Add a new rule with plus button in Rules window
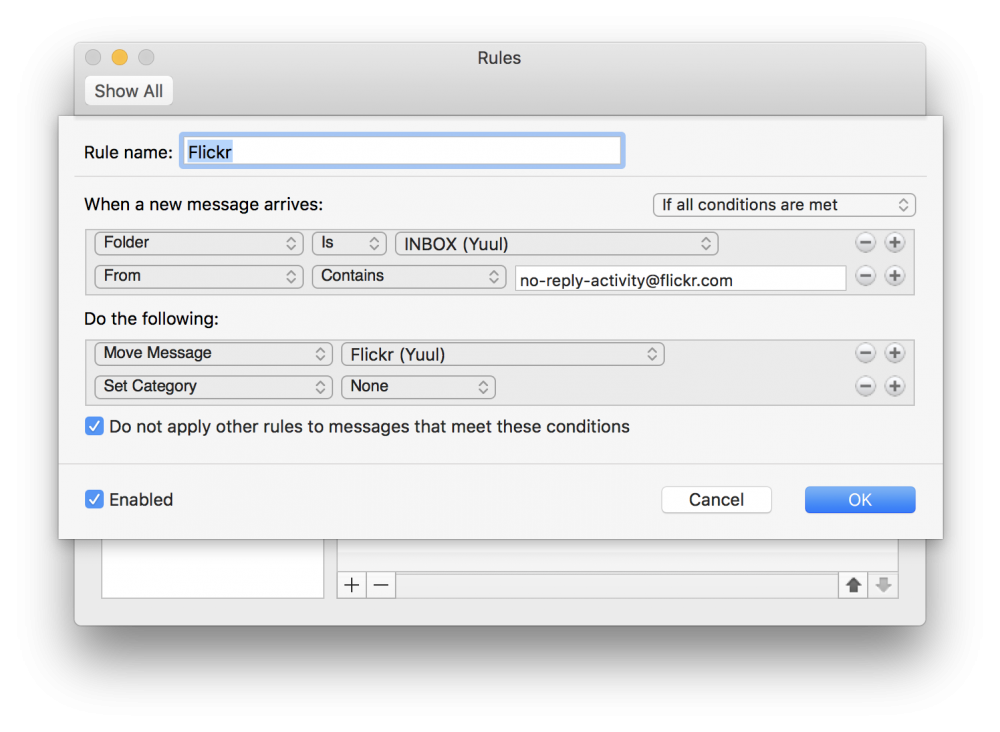This screenshot has height=732, width=1000. tap(352, 585)
